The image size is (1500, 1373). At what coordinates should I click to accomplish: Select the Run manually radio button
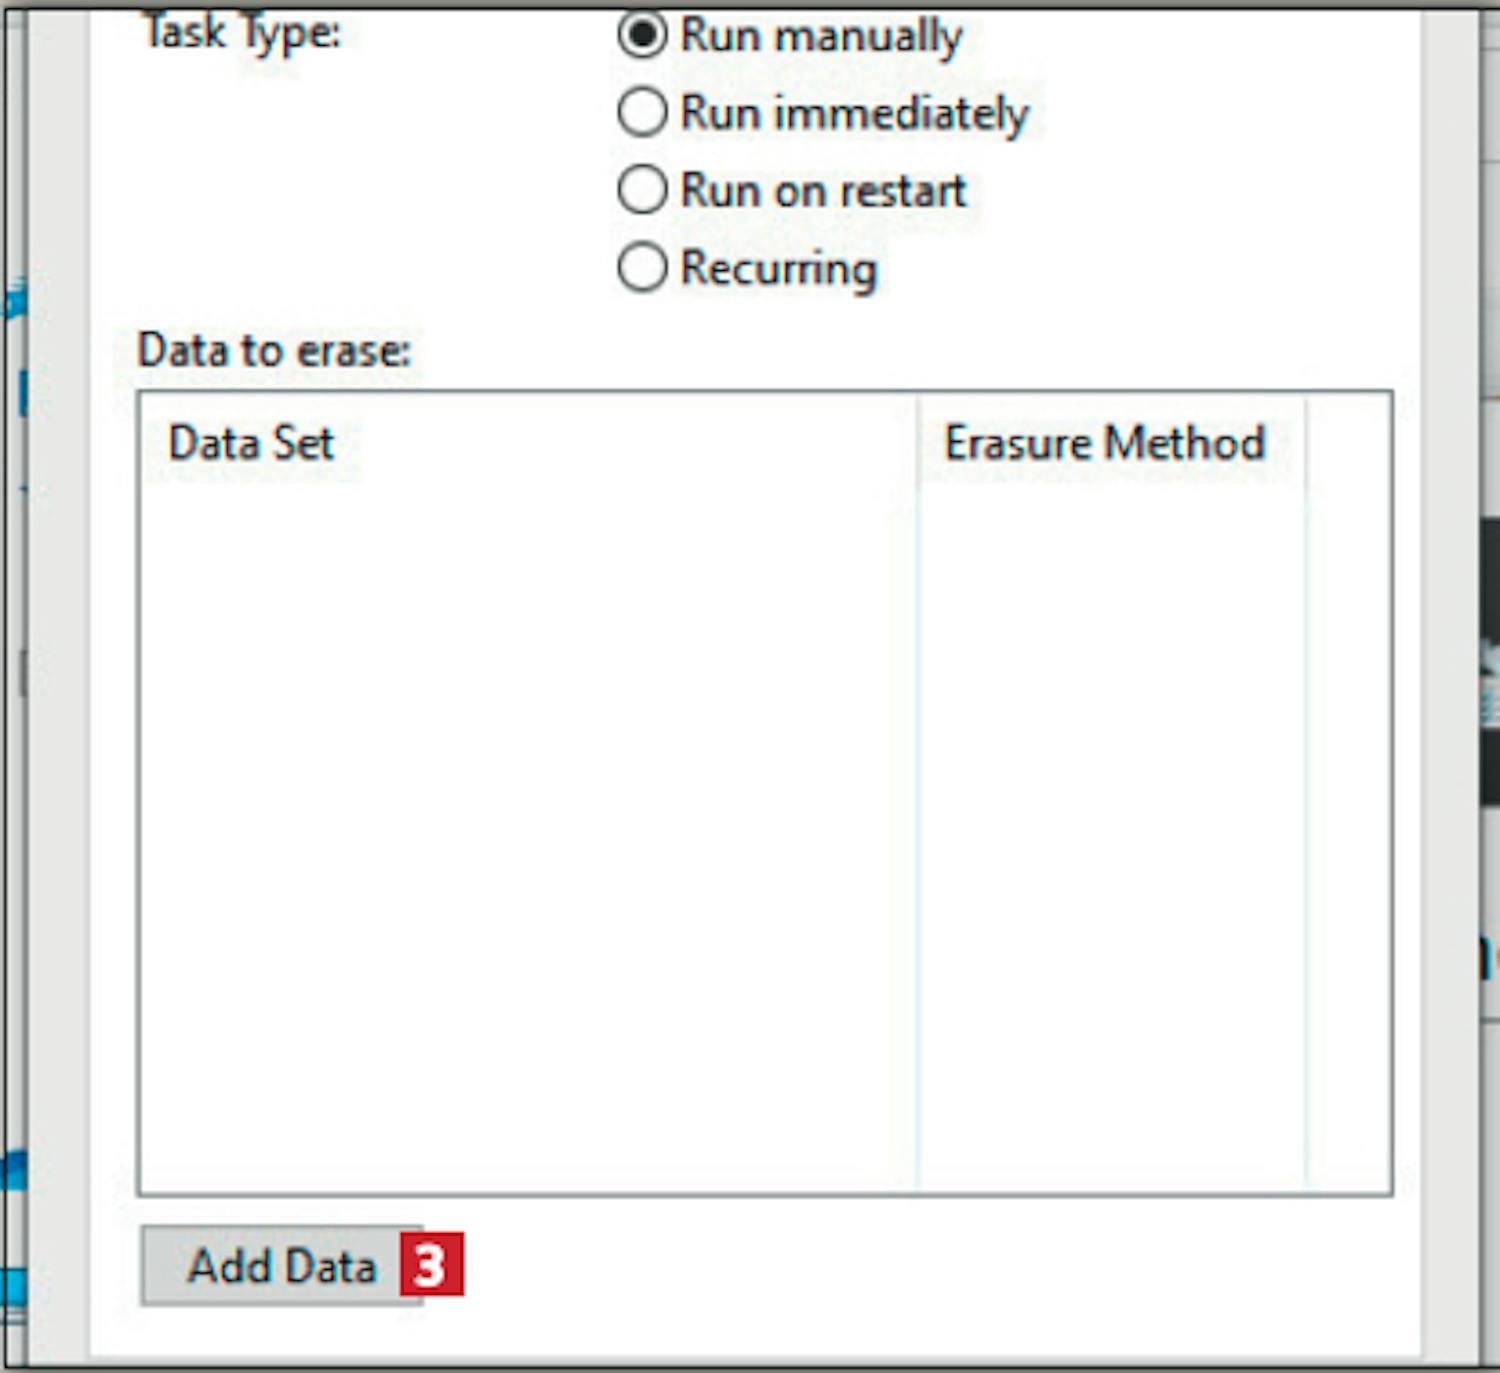pyautogui.click(x=642, y=35)
